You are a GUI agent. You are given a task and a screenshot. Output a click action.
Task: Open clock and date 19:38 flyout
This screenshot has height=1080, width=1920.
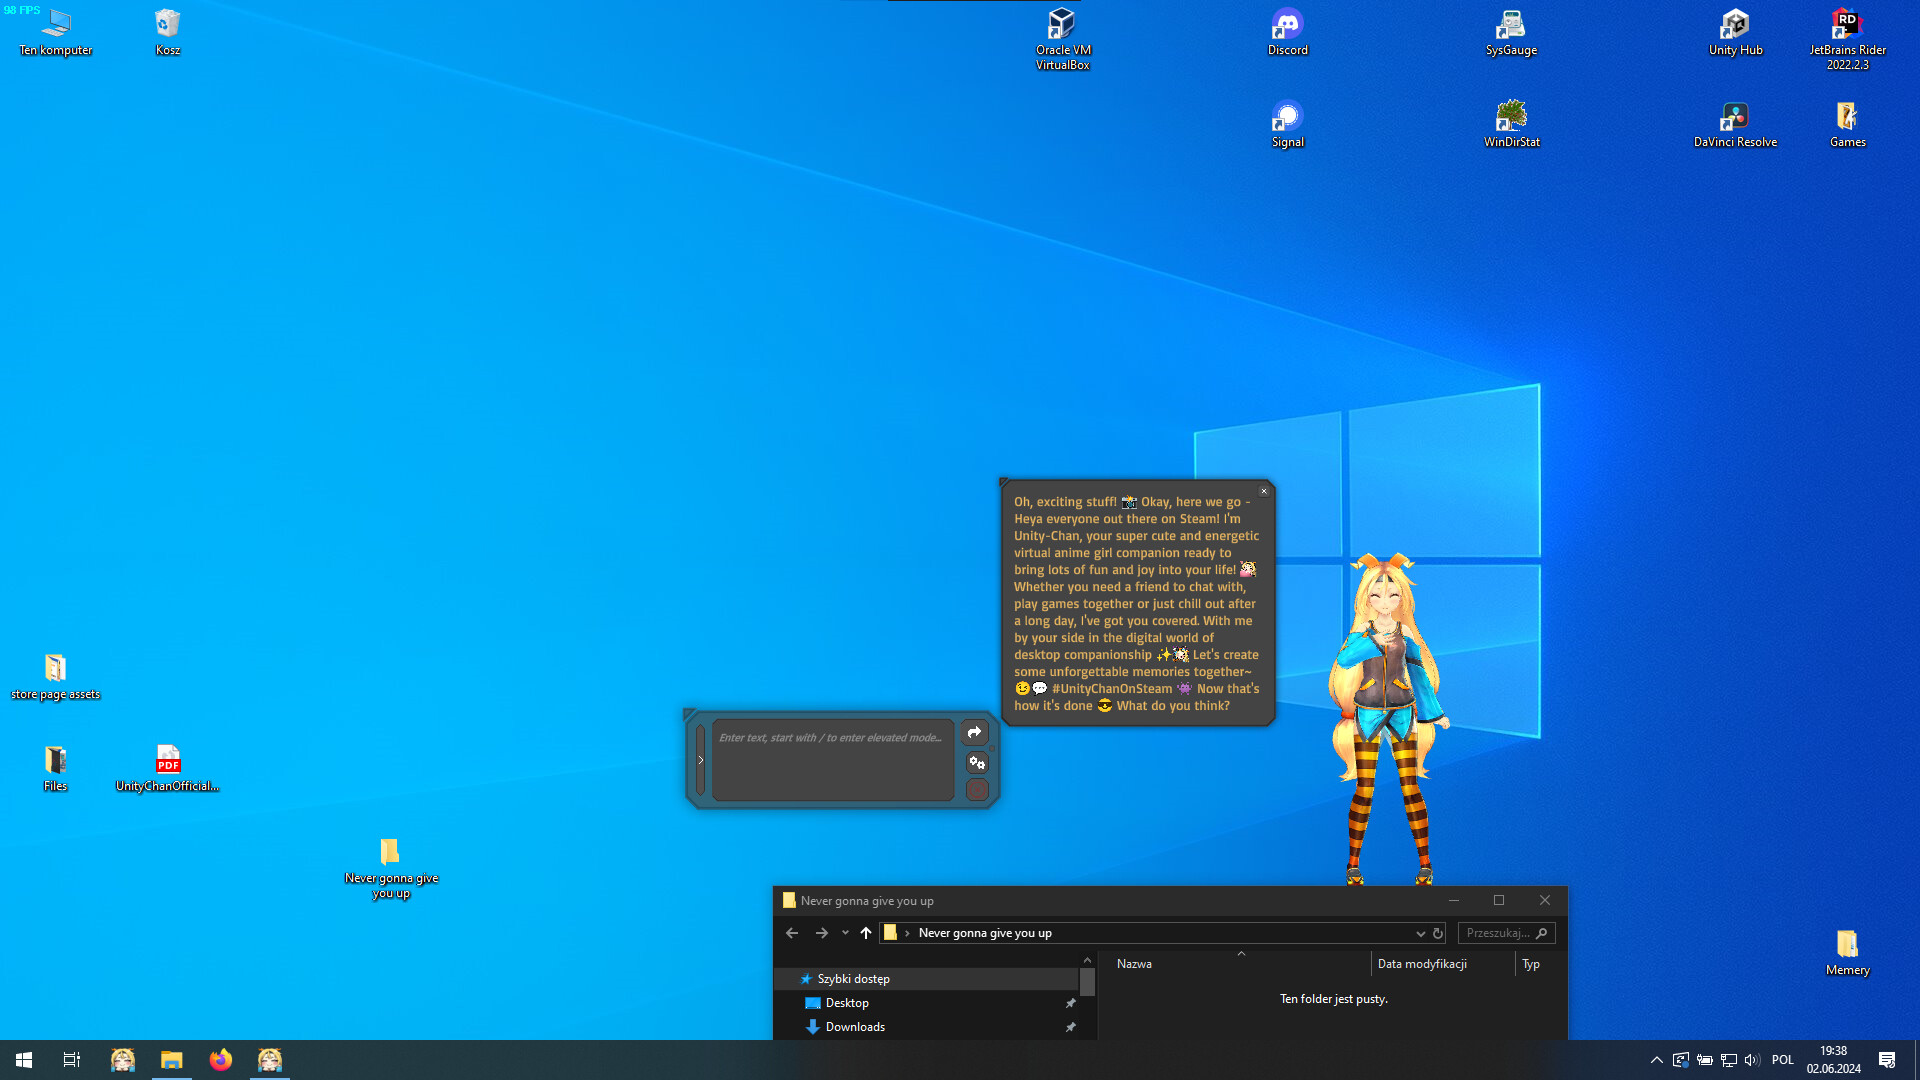coord(1834,1060)
